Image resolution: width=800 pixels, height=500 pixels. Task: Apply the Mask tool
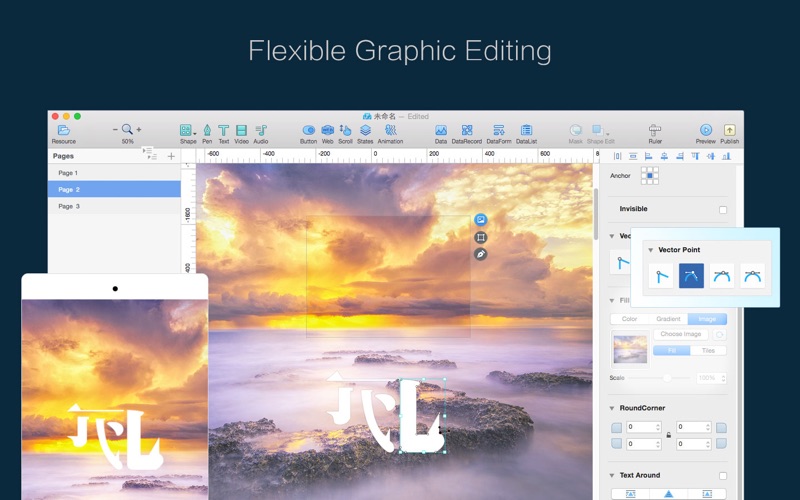pos(576,134)
